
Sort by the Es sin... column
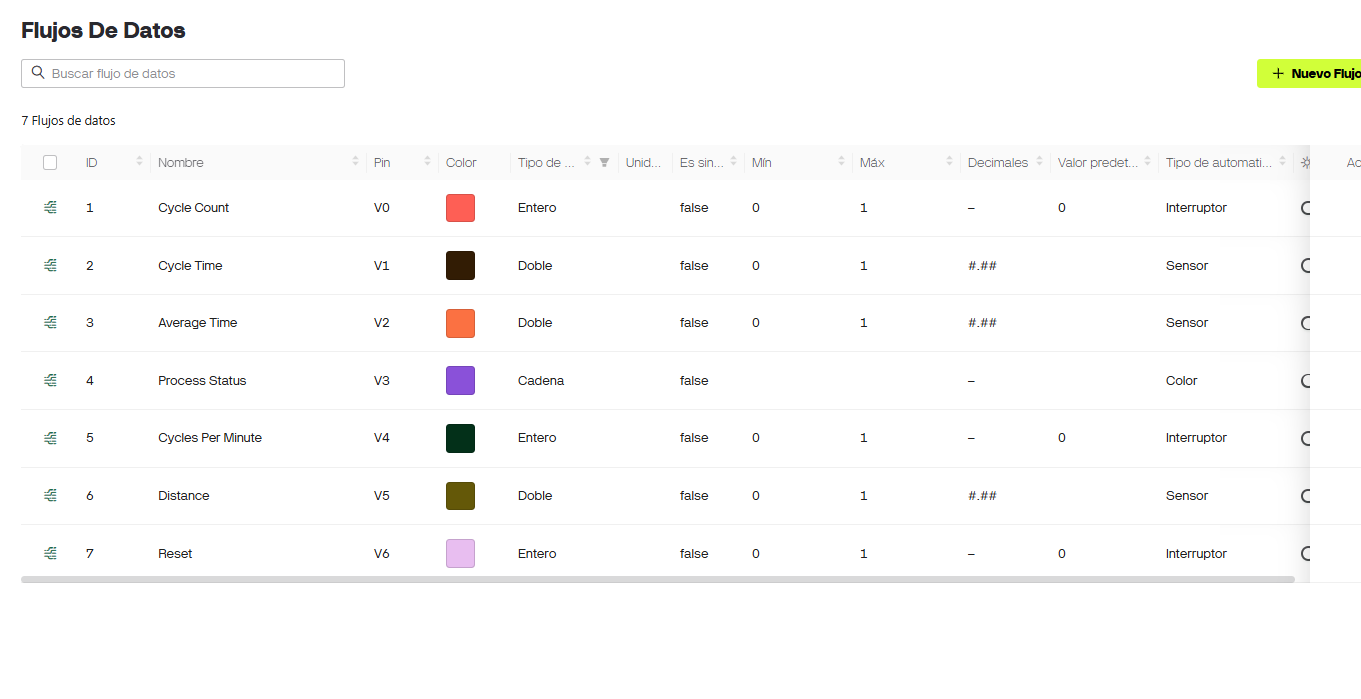click(x=733, y=162)
